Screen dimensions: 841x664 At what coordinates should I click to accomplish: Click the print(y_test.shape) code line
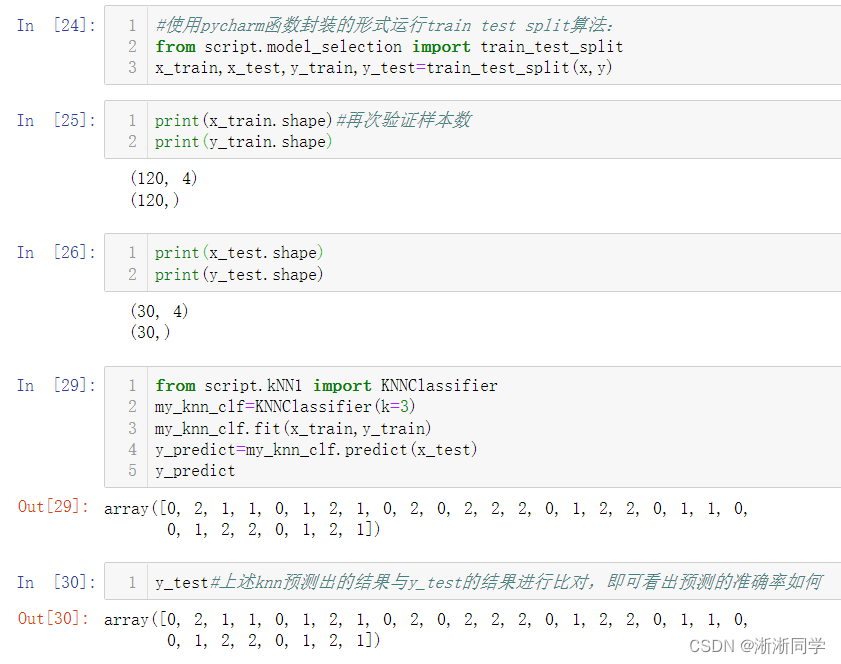click(x=239, y=275)
